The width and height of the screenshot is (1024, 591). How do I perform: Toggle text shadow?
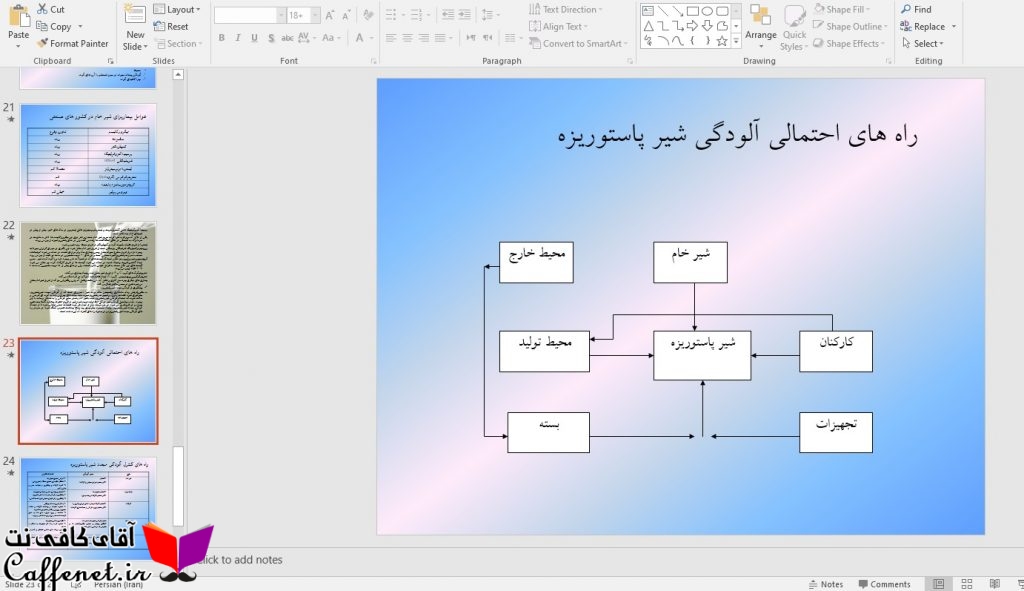click(271, 38)
